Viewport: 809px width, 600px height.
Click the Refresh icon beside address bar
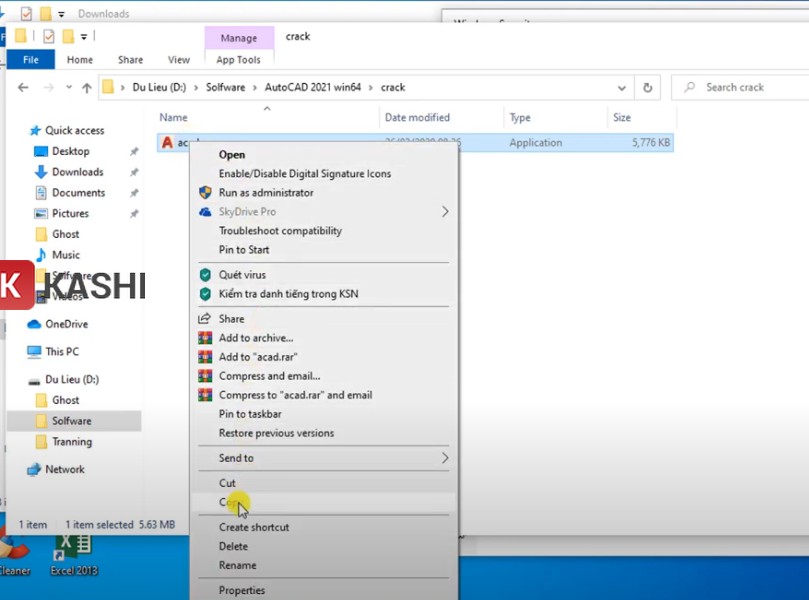pos(648,88)
